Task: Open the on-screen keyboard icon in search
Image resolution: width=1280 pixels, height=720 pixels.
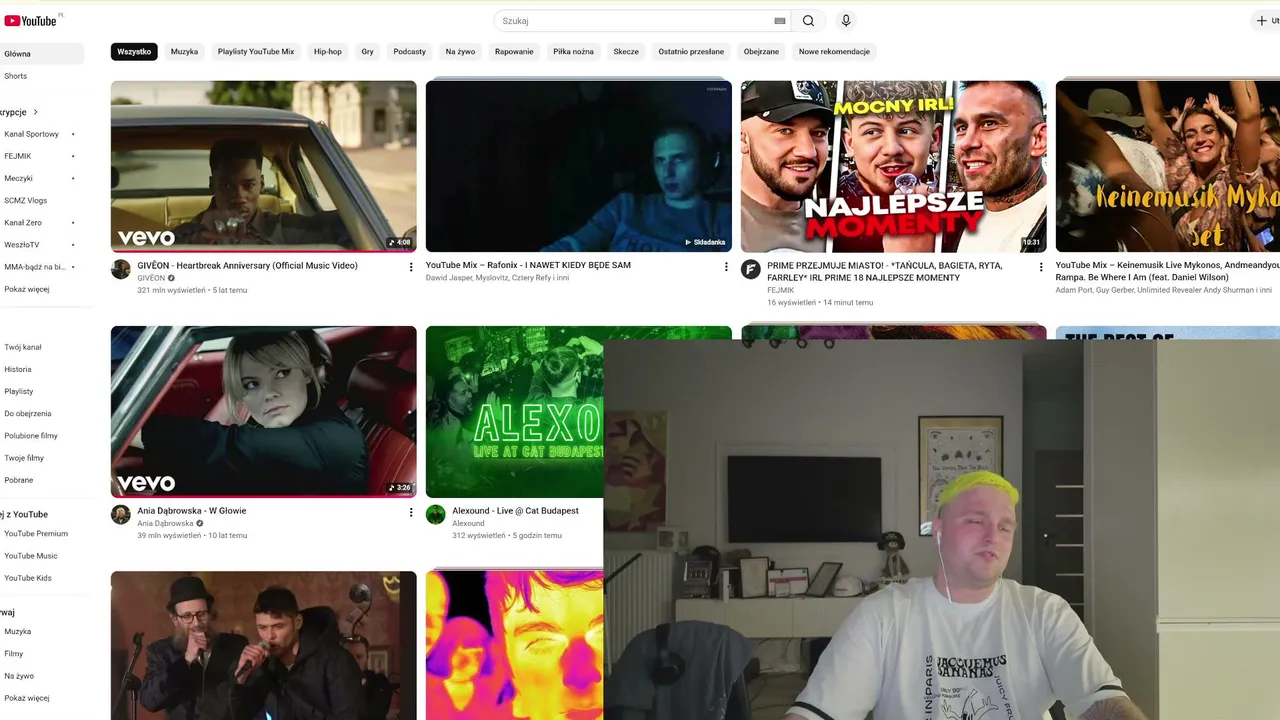Action: click(x=780, y=21)
